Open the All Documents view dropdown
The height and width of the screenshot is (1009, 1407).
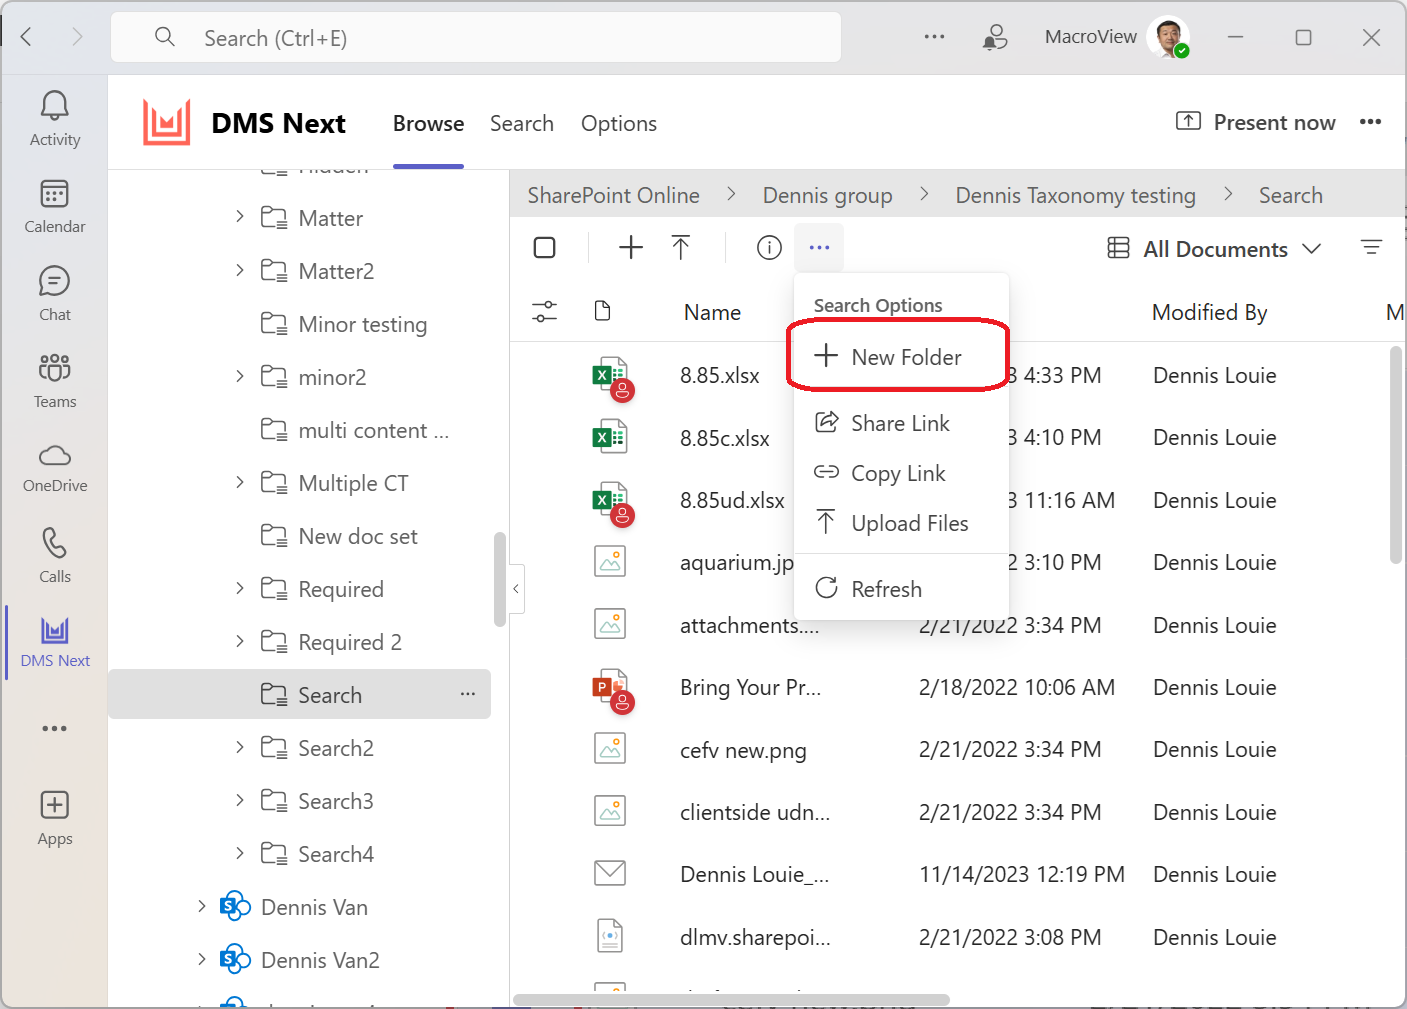[x=1215, y=249]
